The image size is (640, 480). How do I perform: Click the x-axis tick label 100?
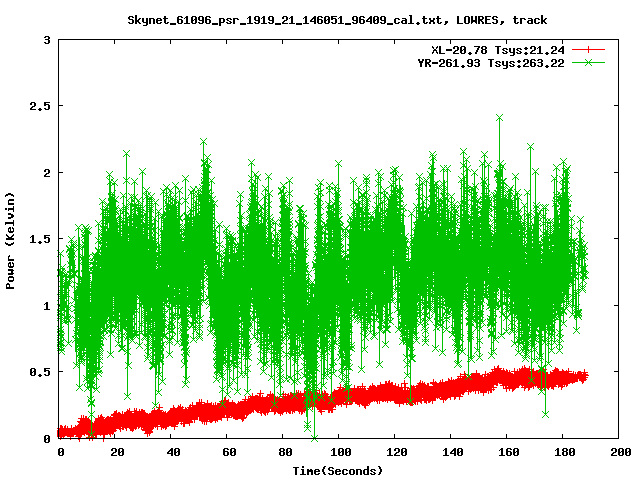340,452
